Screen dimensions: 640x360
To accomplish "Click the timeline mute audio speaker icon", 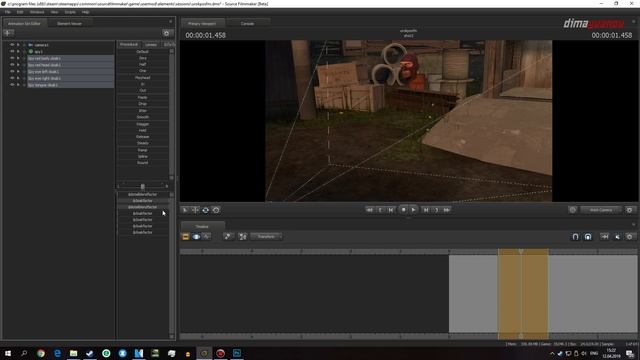I will coord(617,237).
